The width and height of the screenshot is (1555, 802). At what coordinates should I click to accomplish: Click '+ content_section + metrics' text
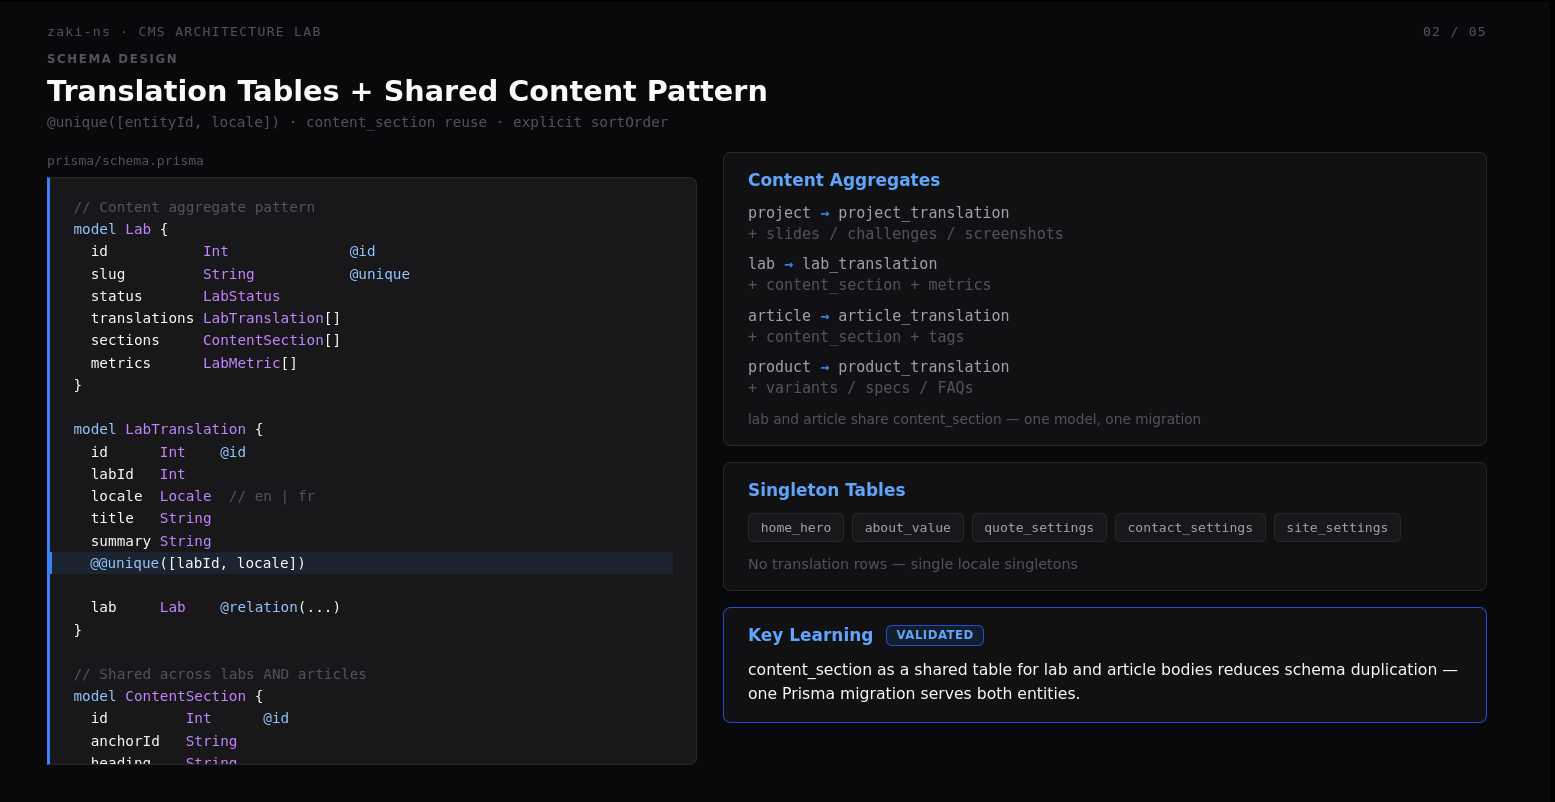tap(870, 285)
